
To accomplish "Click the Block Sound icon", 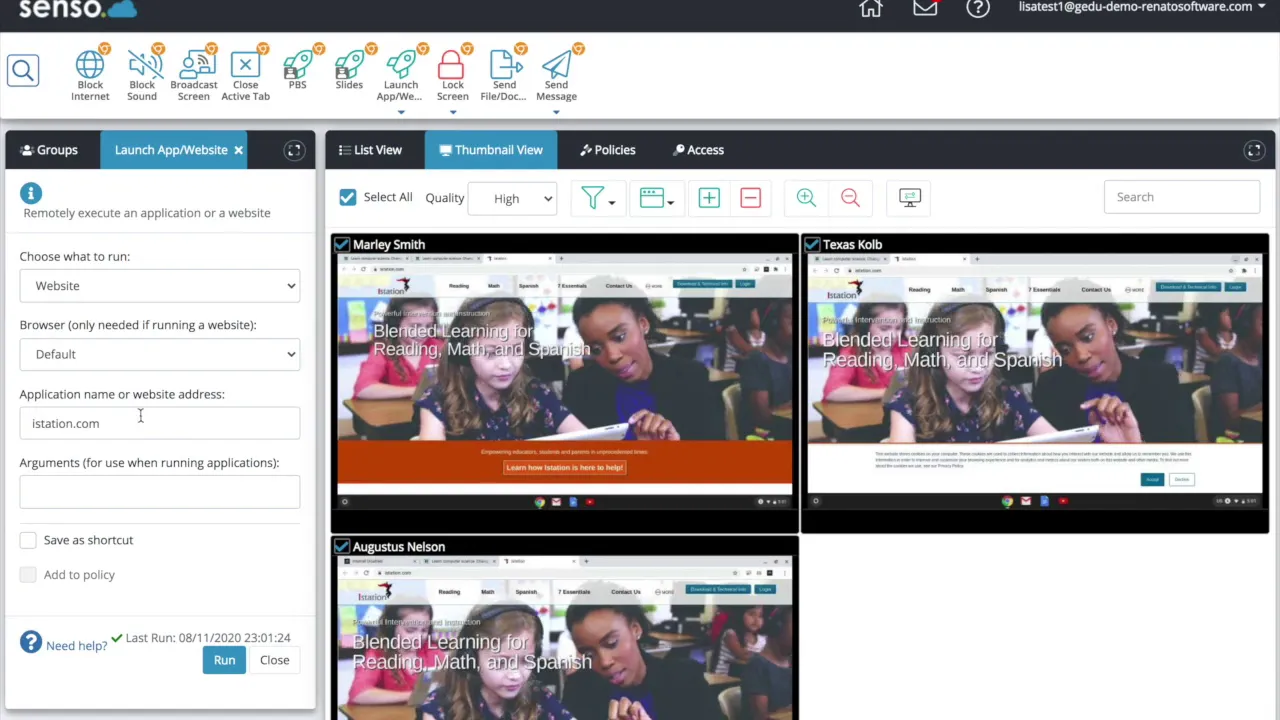I will pyautogui.click(x=143, y=65).
